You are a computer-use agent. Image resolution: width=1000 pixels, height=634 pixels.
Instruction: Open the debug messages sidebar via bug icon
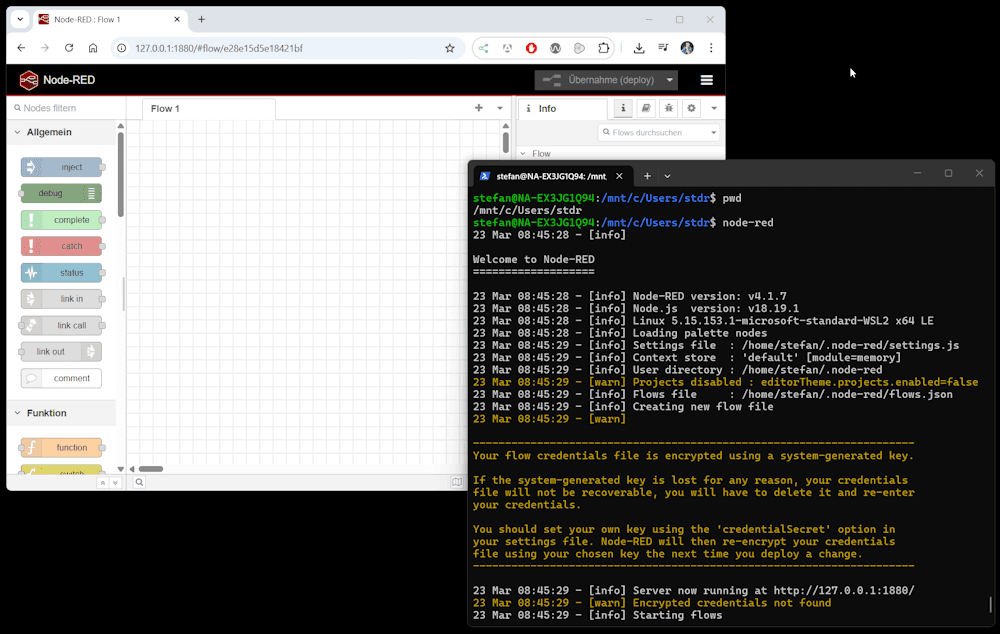[667, 108]
